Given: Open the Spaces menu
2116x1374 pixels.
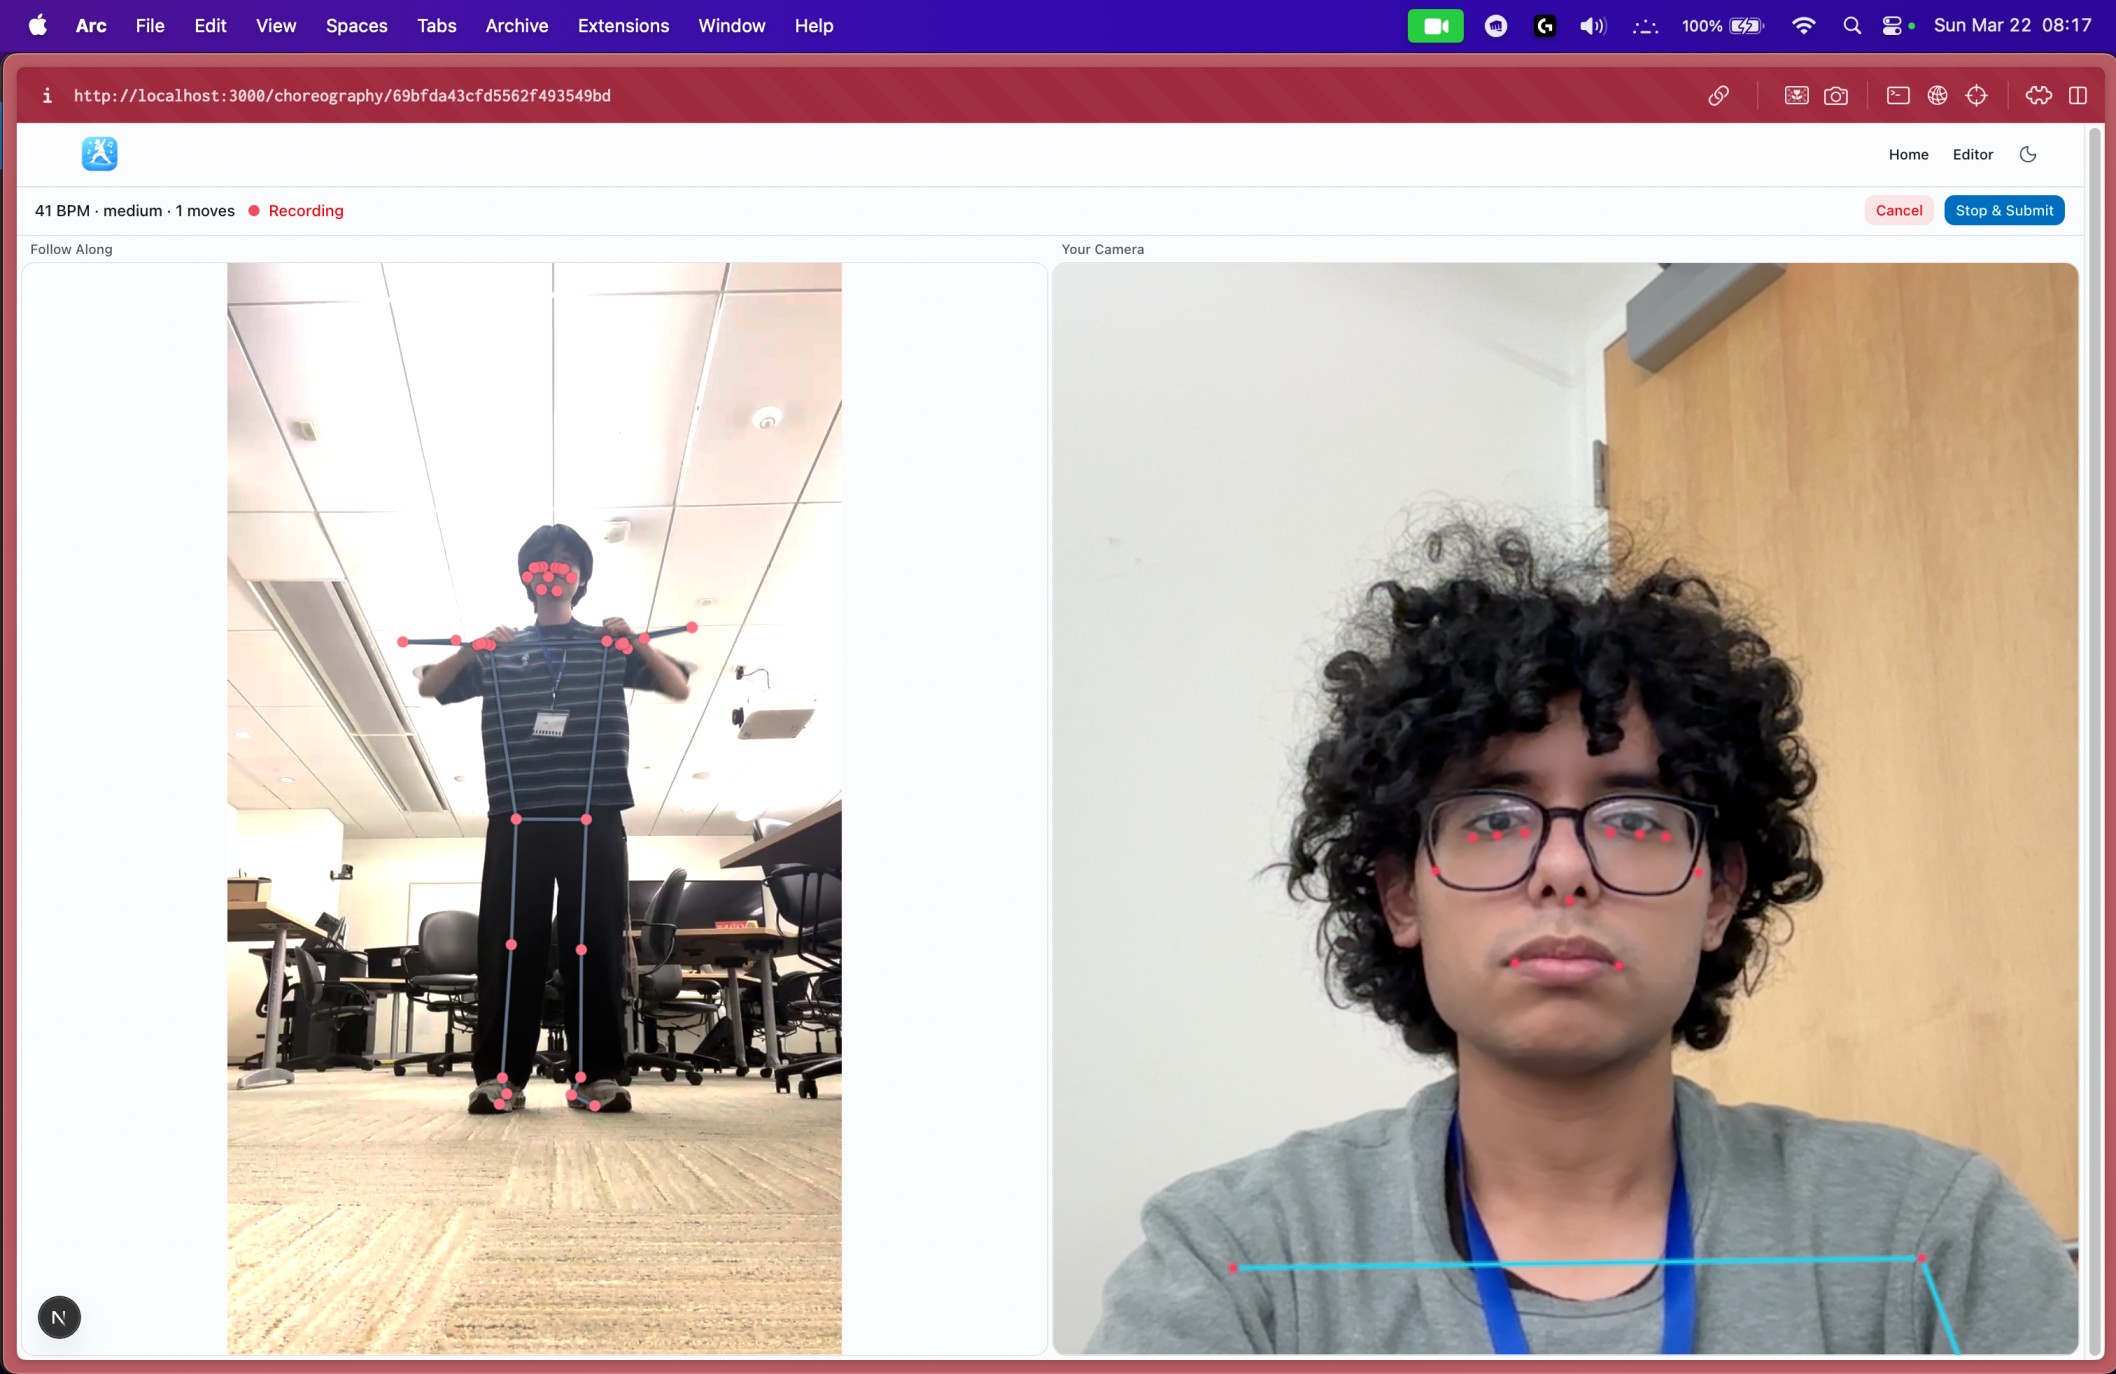Looking at the screenshot, I should click(356, 26).
